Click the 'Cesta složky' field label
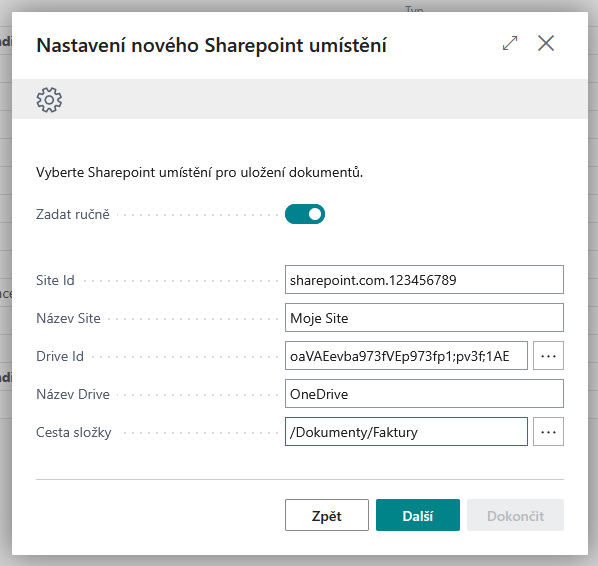The height and width of the screenshot is (566, 598). (x=74, y=433)
